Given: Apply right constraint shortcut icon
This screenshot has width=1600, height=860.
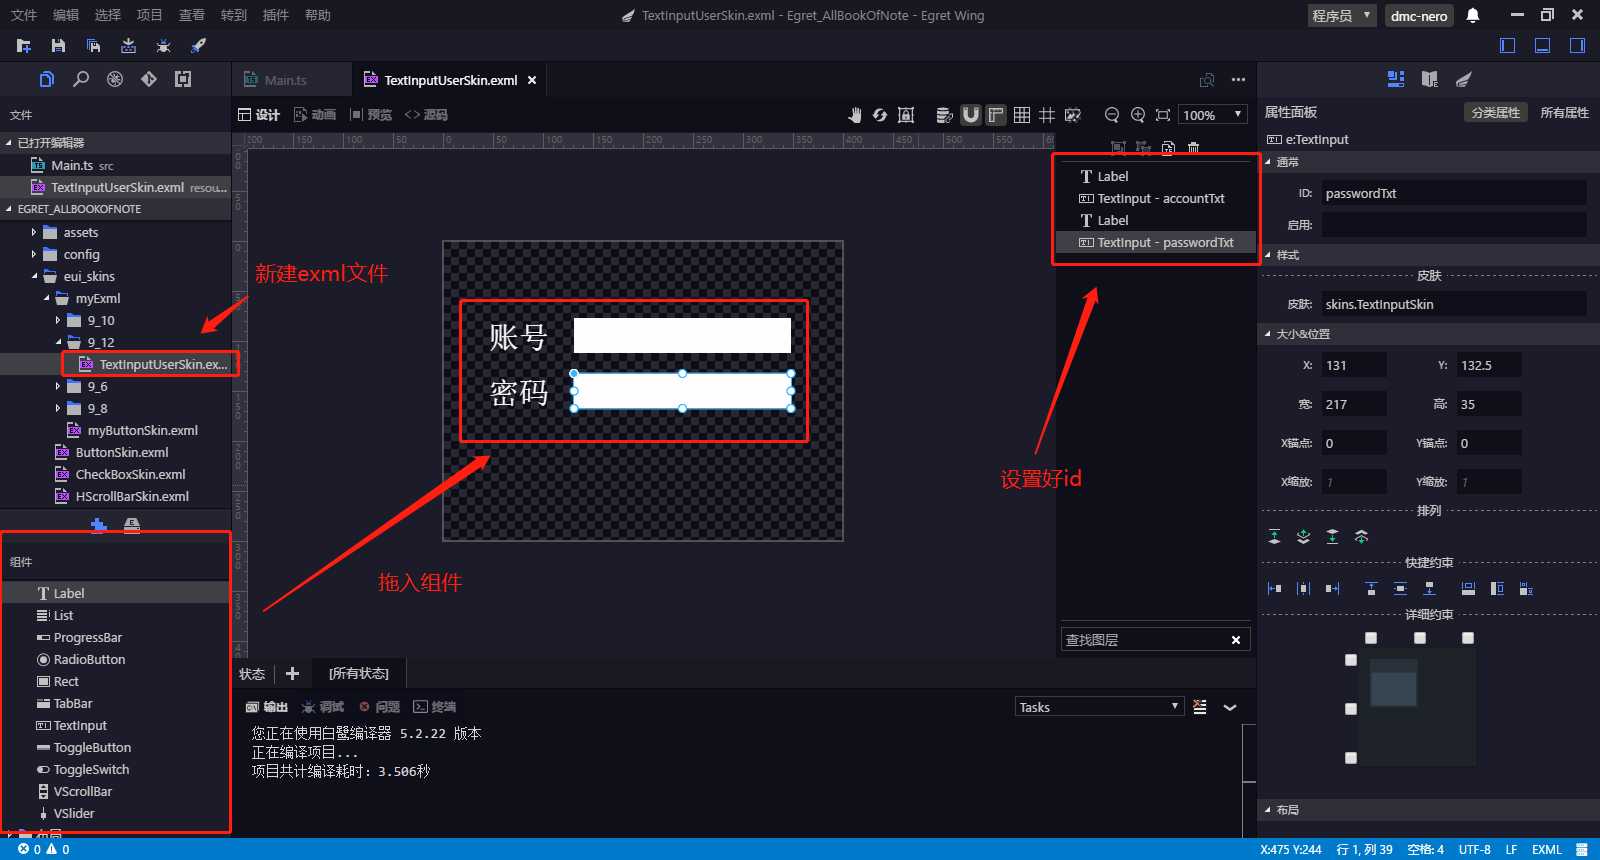Looking at the screenshot, I should pos(1332,589).
